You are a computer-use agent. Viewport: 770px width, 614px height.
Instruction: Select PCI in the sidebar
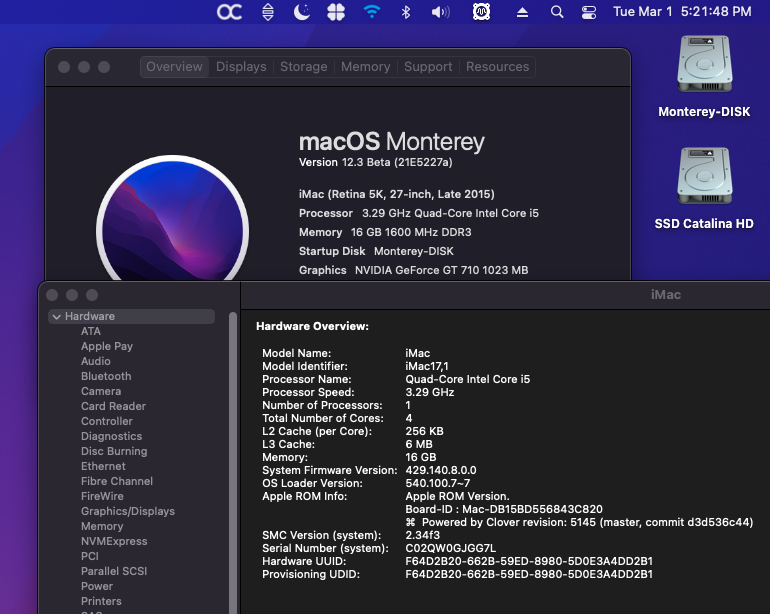point(90,557)
